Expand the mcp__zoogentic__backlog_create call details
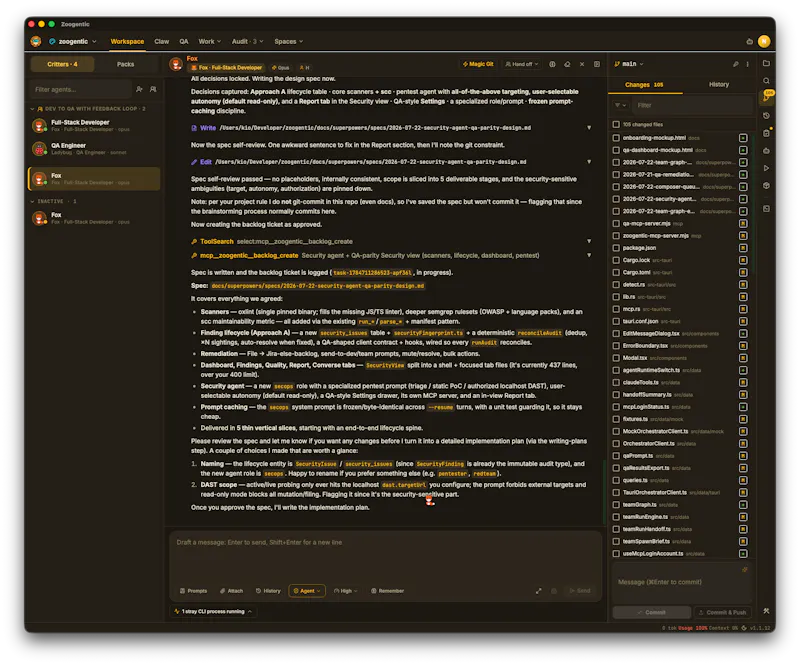The image size is (800, 665). (x=589, y=256)
